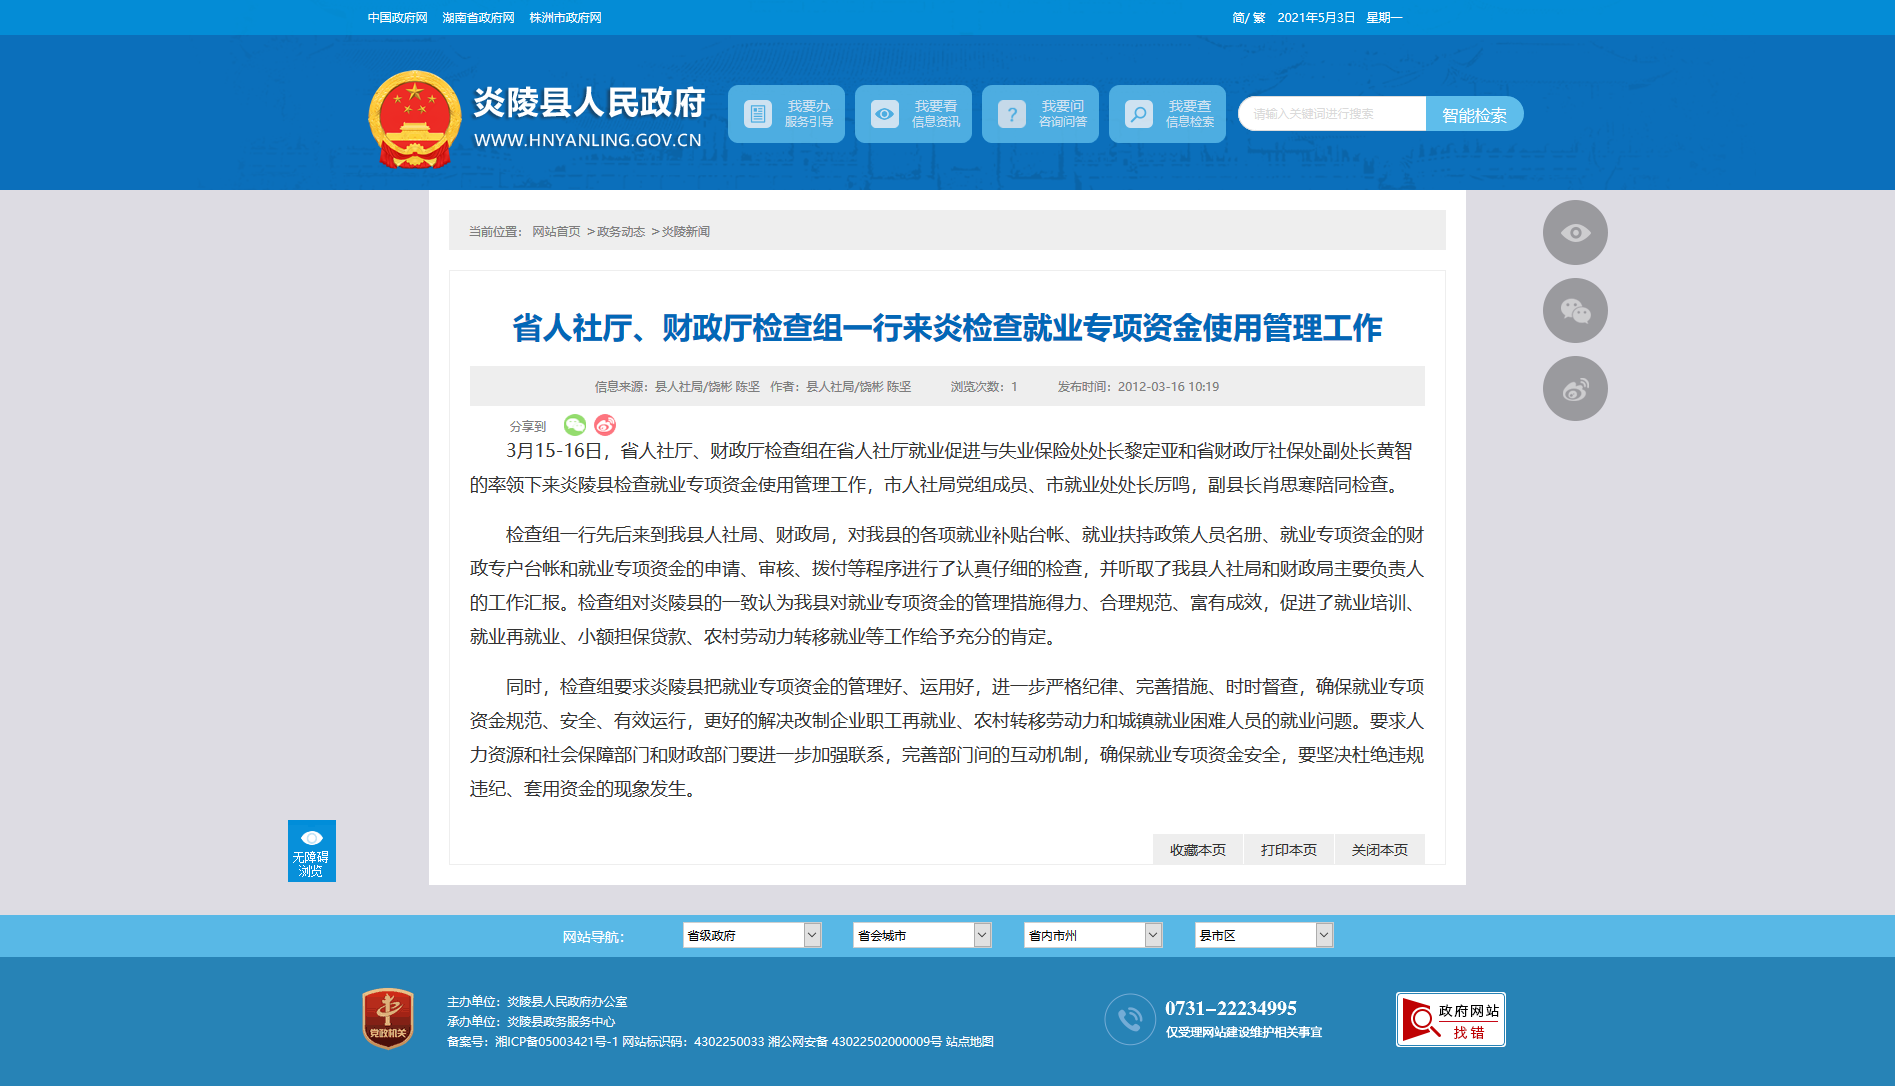
Task: Open the 我要问 咨询问答 menu
Action: (x=1040, y=114)
